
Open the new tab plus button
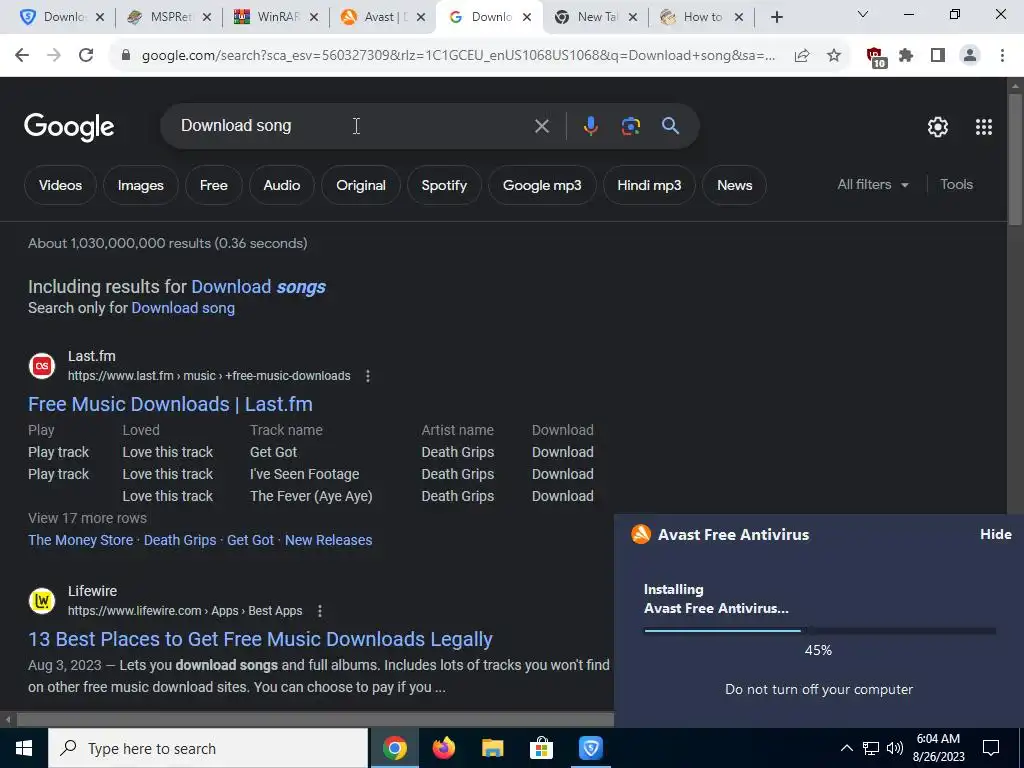[776, 17]
